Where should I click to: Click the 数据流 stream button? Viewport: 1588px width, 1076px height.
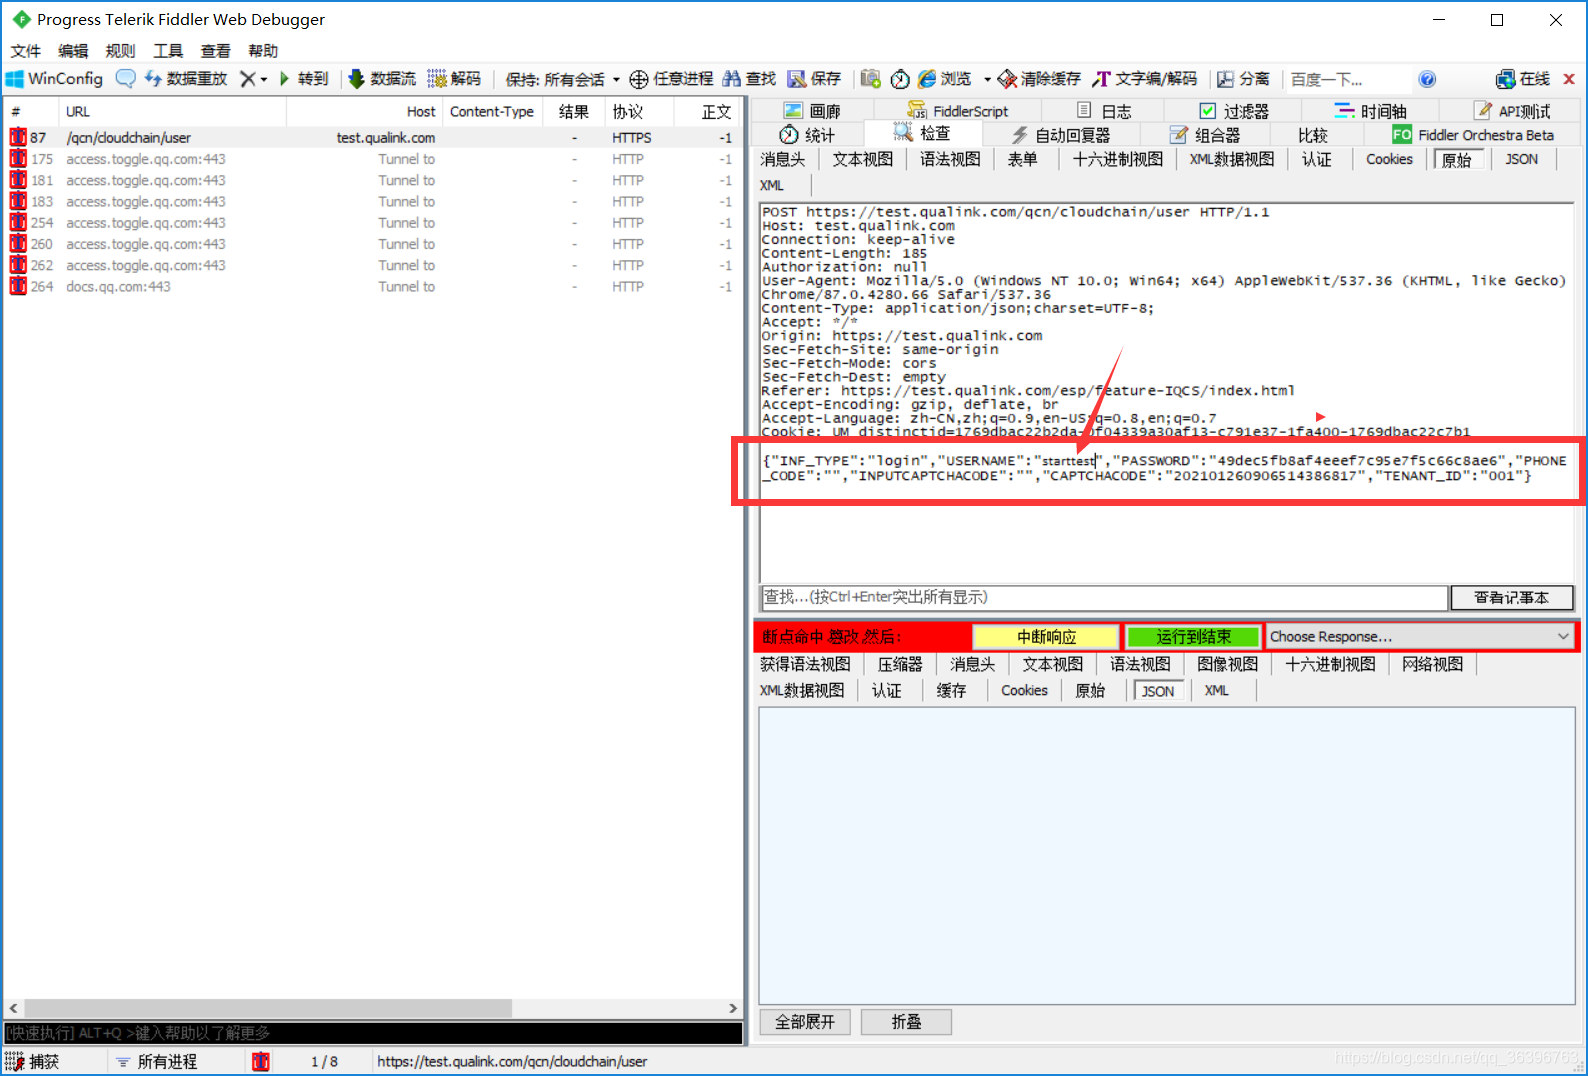pos(381,79)
